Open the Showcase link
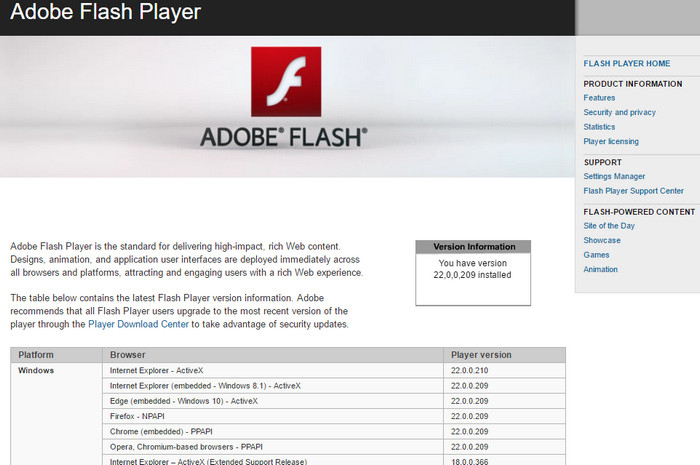Image resolution: width=700 pixels, height=465 pixels. click(602, 240)
